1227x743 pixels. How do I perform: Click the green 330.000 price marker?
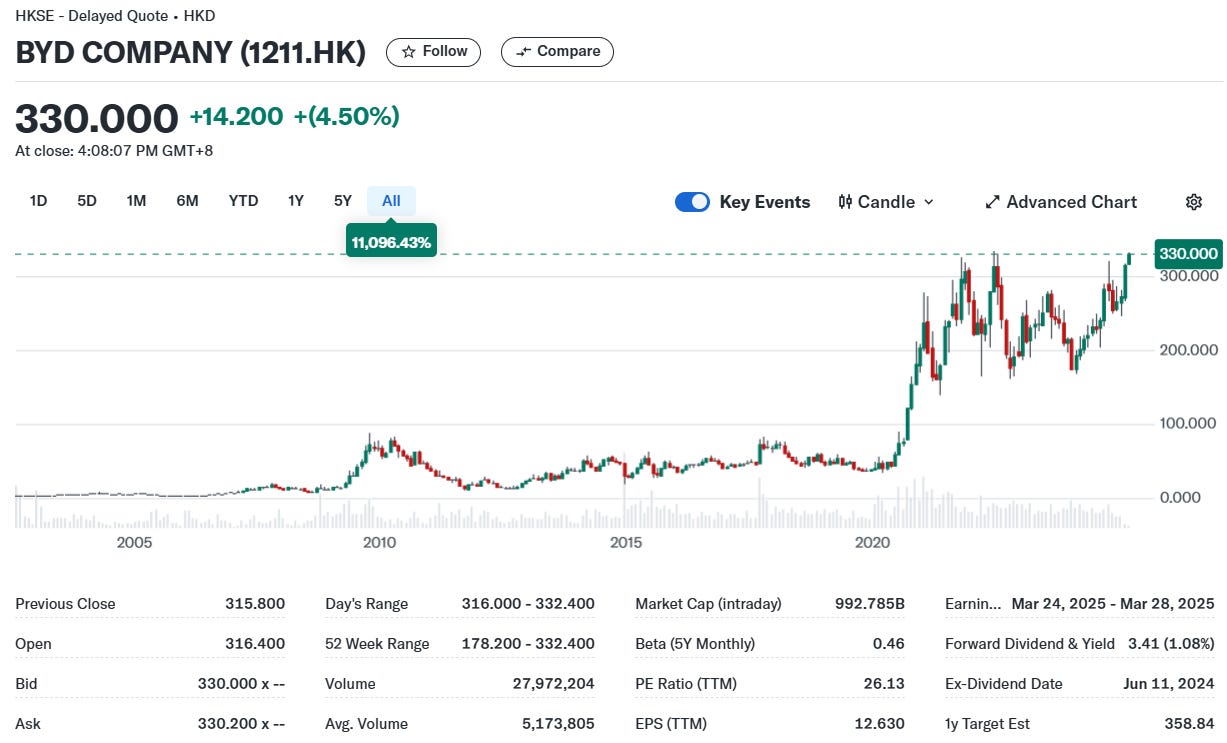1188,254
